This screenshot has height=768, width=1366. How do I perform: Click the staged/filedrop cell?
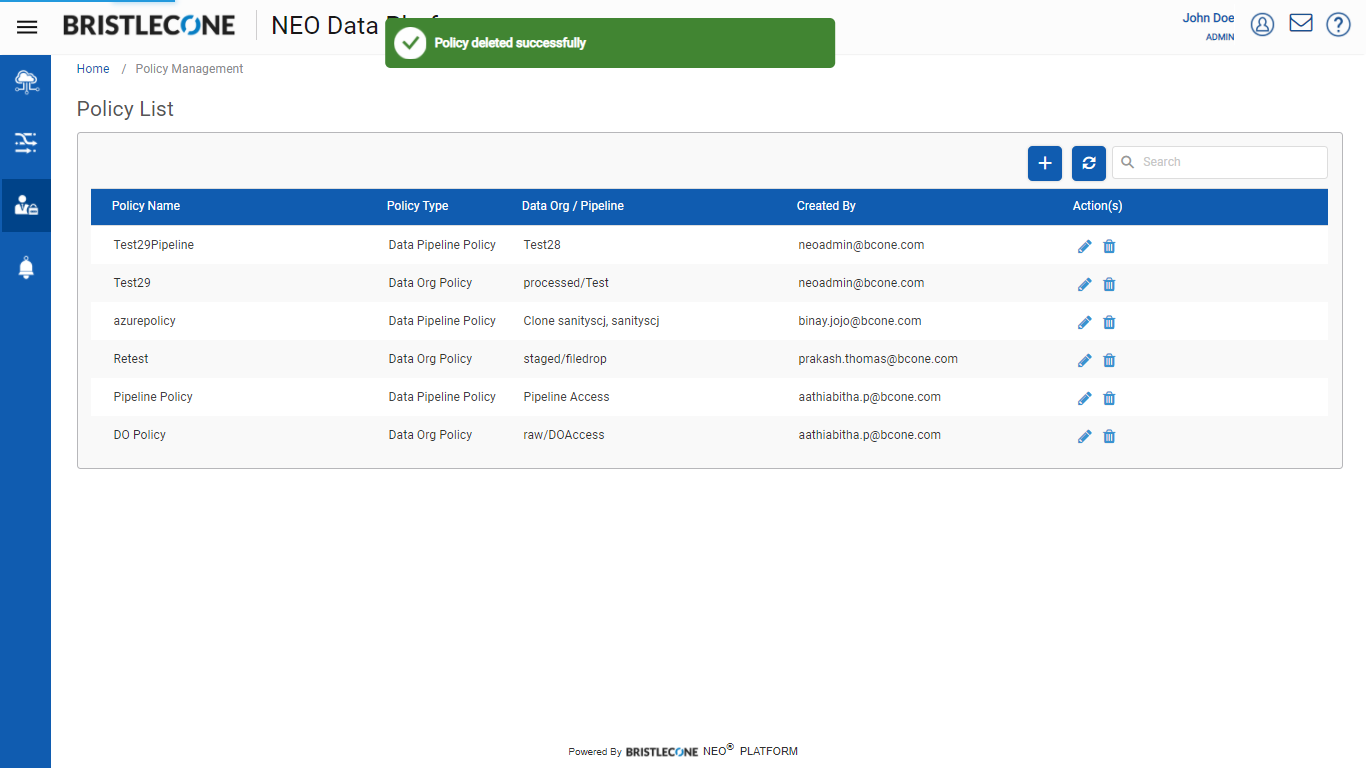pyautogui.click(x=565, y=359)
